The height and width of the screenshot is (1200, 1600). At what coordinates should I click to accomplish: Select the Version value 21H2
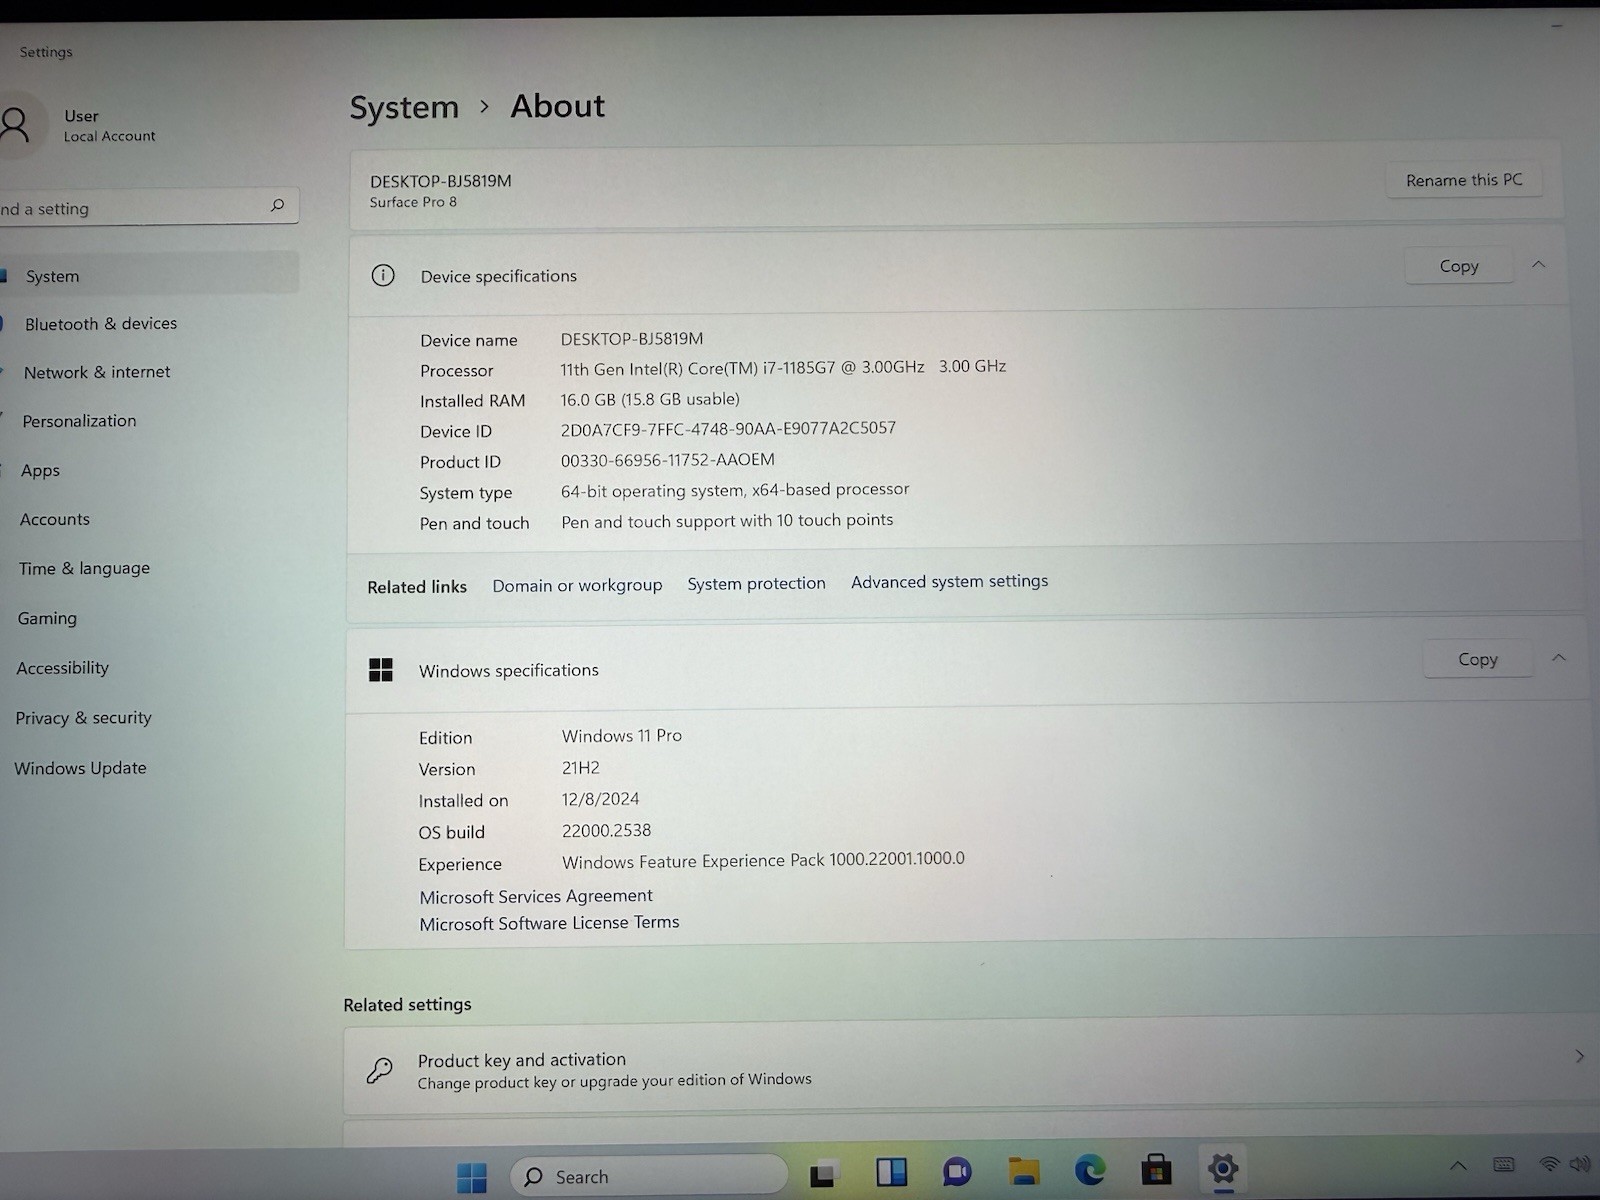point(580,768)
